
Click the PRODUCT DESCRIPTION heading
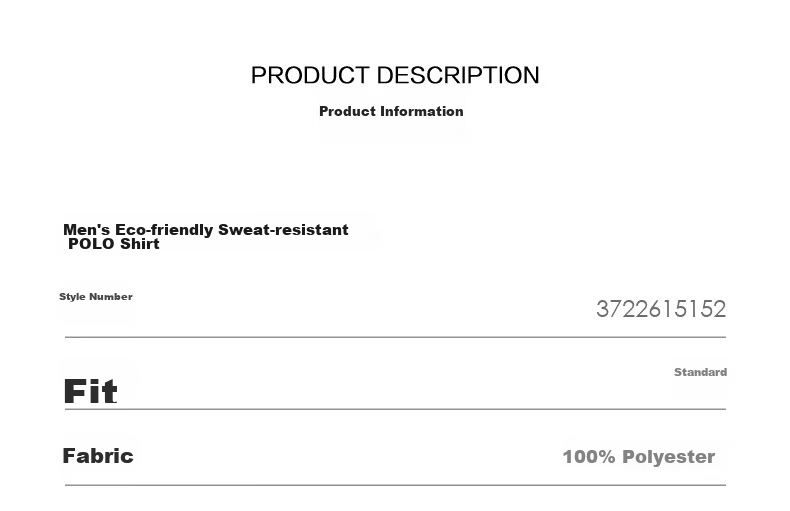pyautogui.click(x=395, y=76)
